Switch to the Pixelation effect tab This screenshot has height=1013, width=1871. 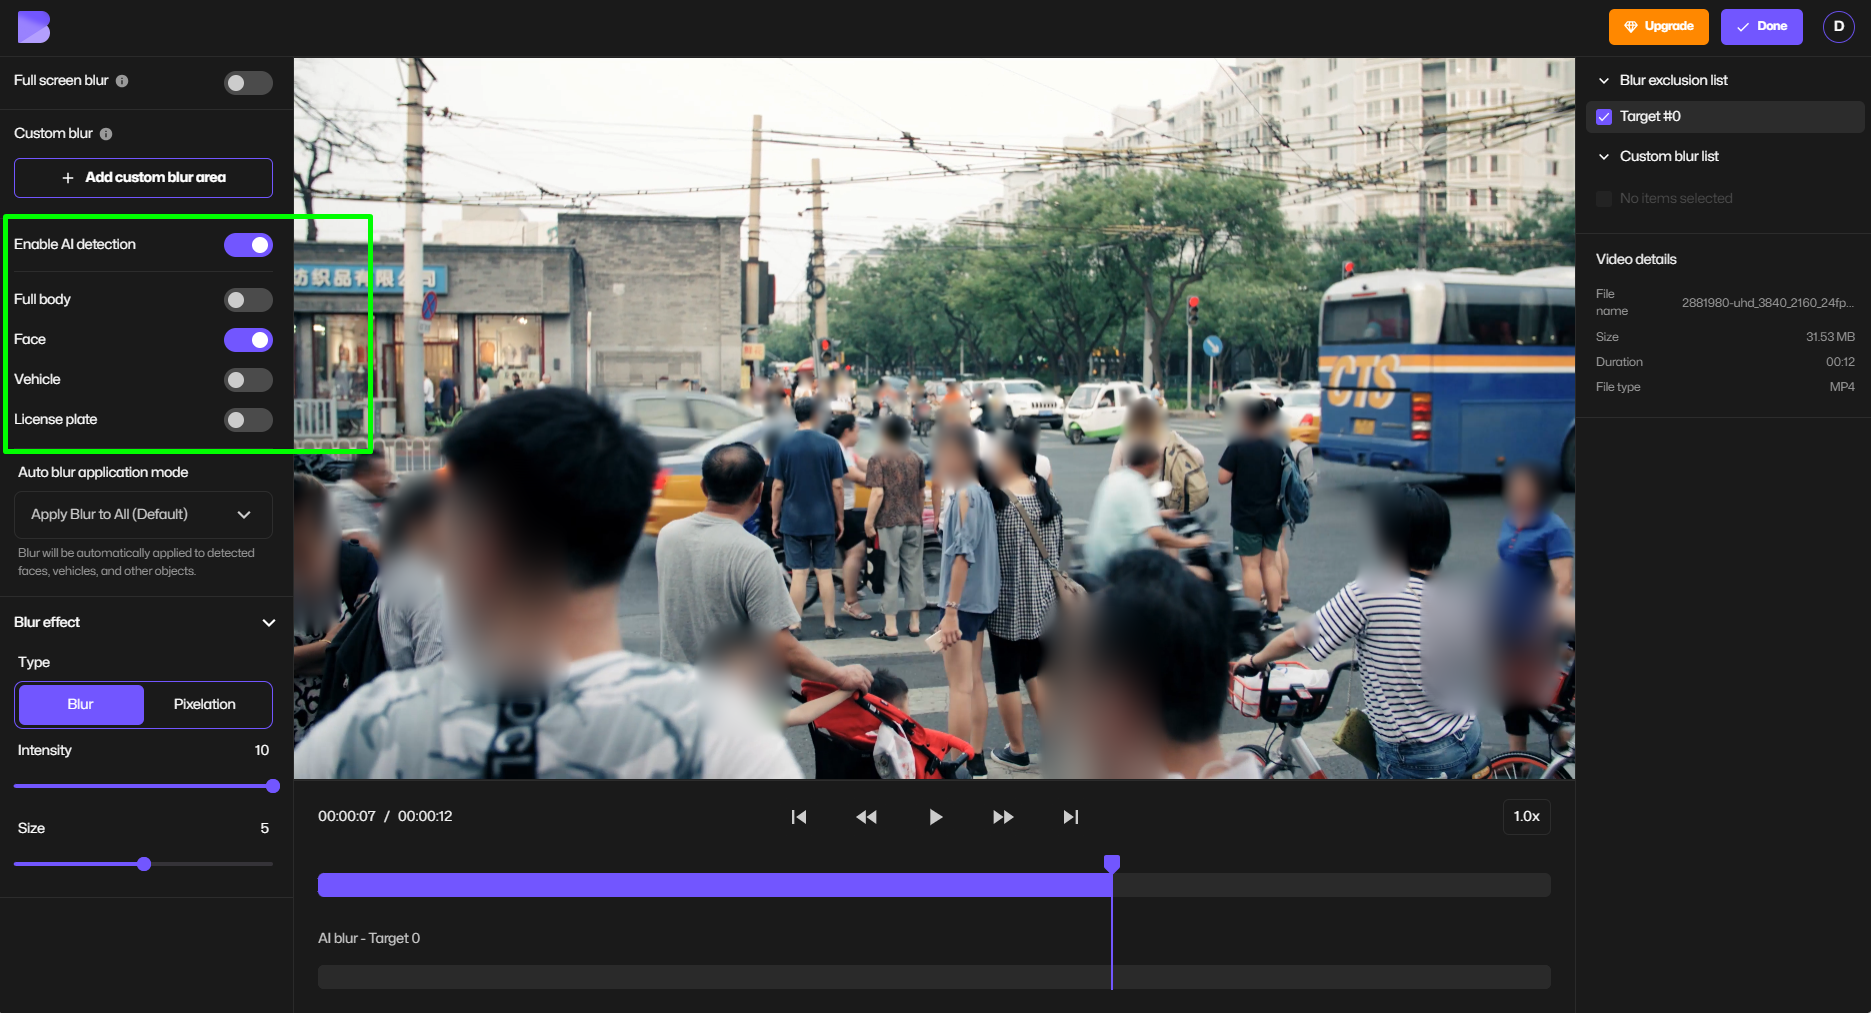tap(205, 704)
